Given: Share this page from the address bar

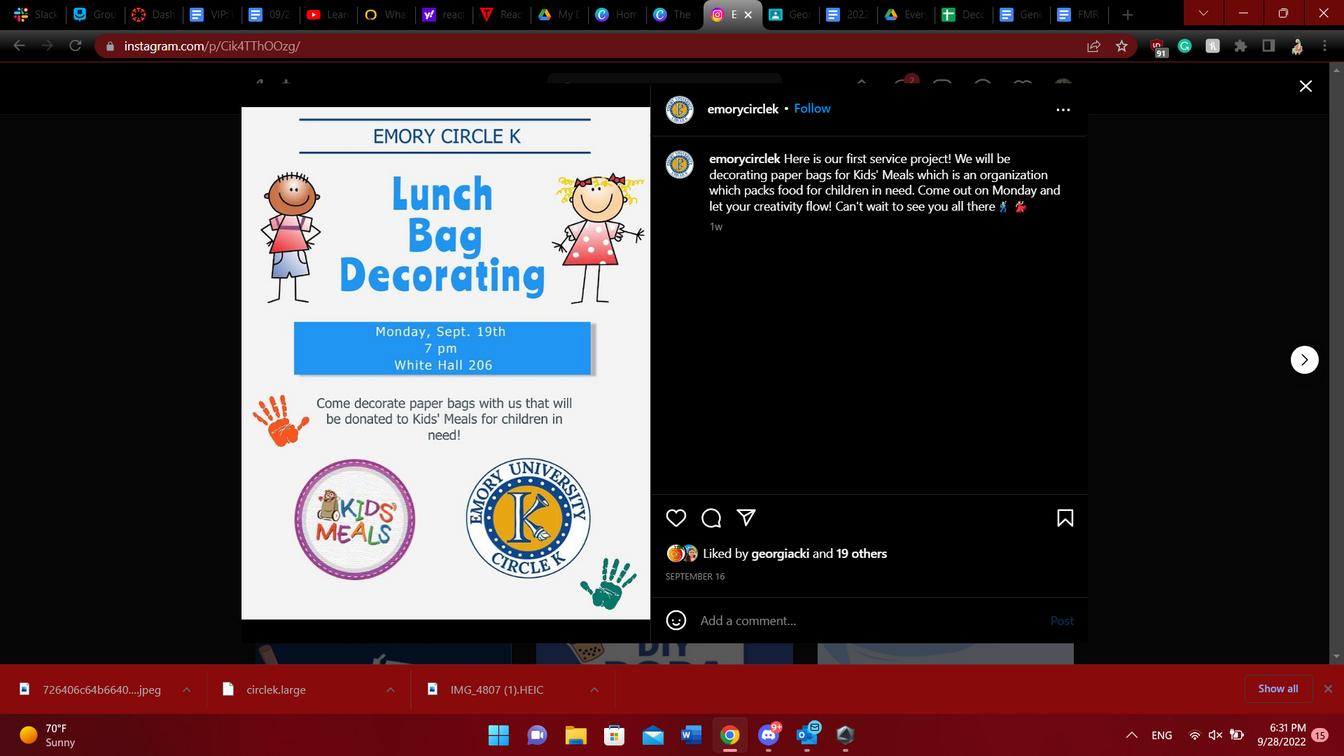Looking at the screenshot, I should click(1094, 46).
